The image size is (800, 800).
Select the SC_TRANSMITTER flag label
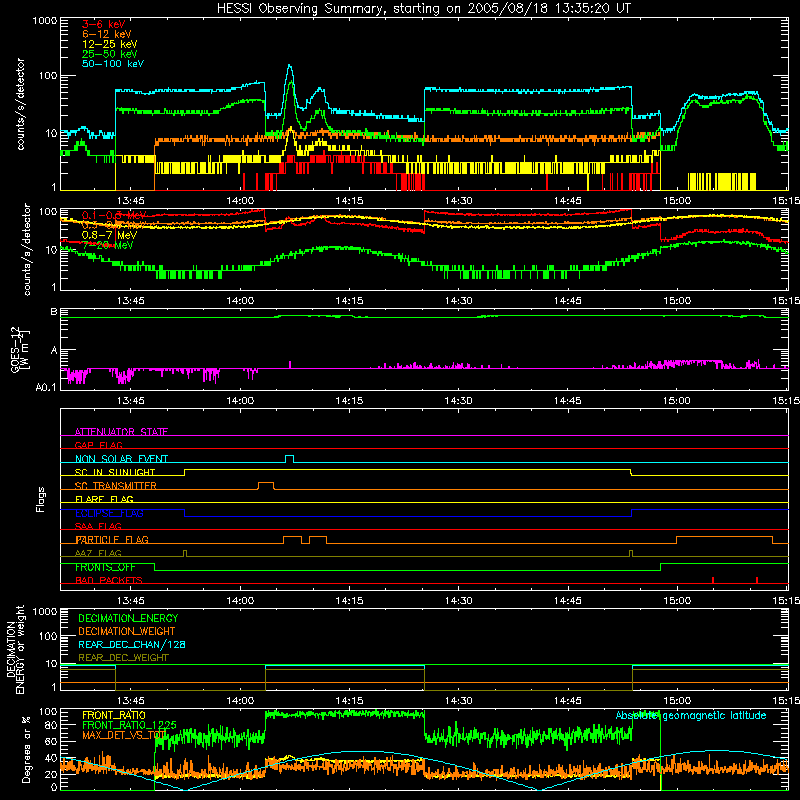tap(115, 485)
